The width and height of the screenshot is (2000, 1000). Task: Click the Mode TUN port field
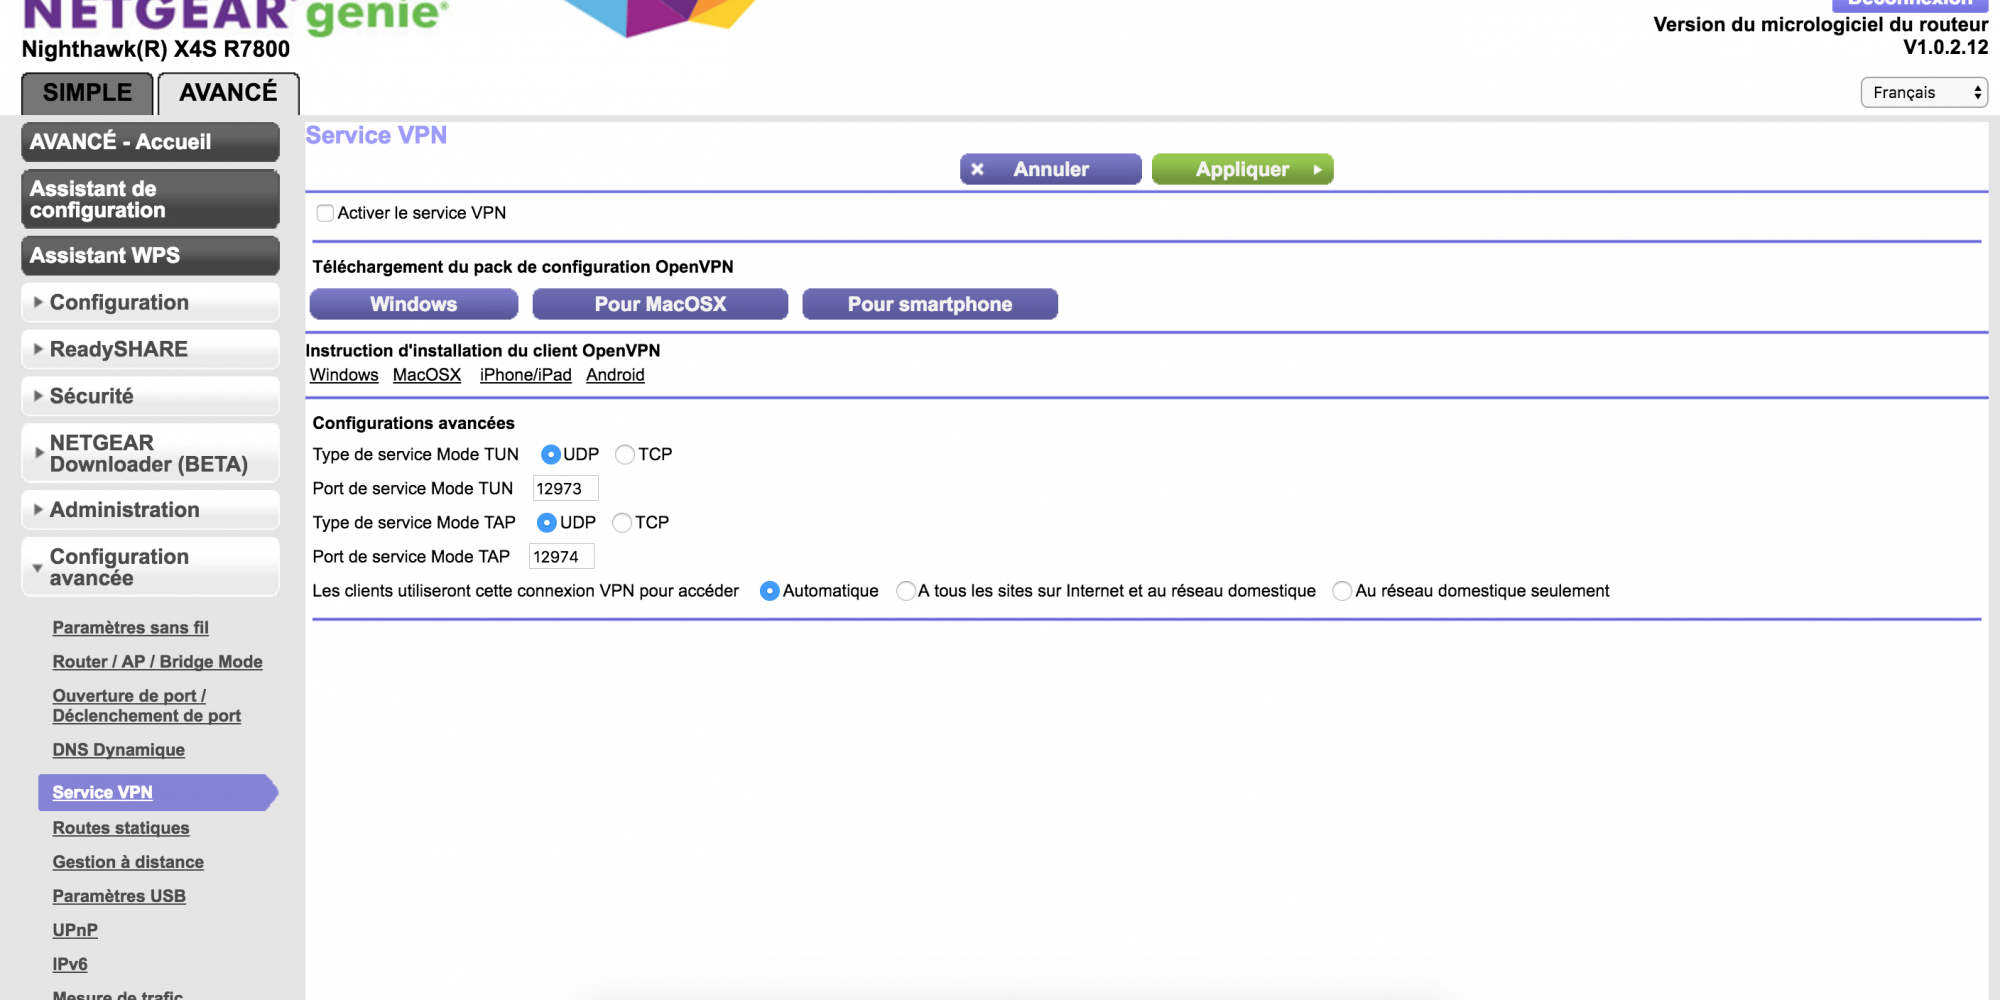point(565,488)
